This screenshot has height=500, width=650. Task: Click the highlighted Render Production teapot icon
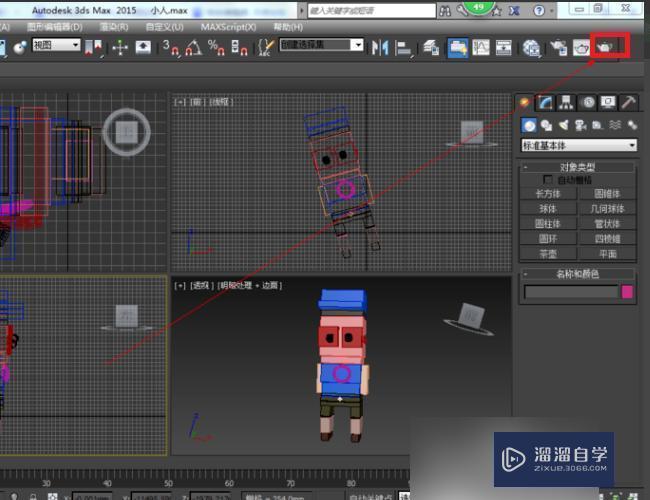pos(607,46)
